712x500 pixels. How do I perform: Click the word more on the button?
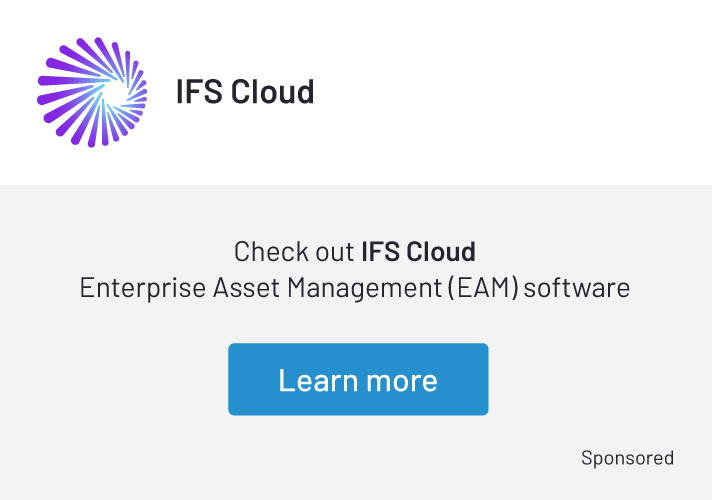(399, 380)
